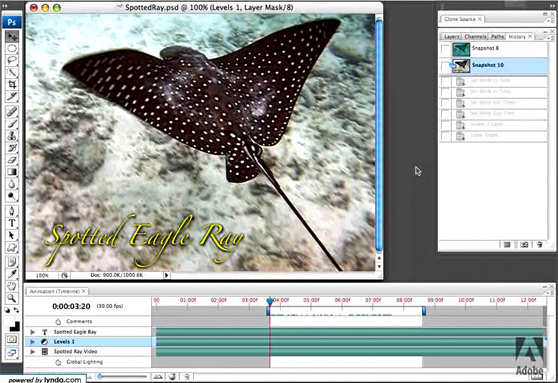The width and height of the screenshot is (558, 383).
Task: Delete keyframes with timeline trash icon
Action: point(187,376)
